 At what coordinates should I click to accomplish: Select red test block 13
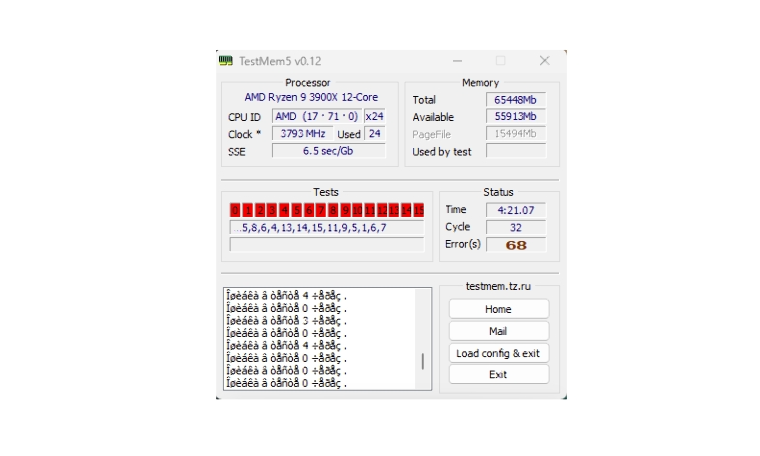coord(394,210)
